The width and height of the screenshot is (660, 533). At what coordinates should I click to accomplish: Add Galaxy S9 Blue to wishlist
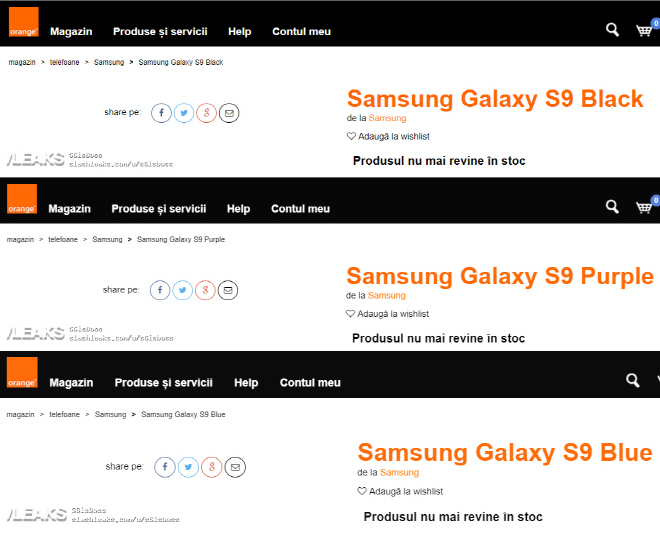coord(400,491)
